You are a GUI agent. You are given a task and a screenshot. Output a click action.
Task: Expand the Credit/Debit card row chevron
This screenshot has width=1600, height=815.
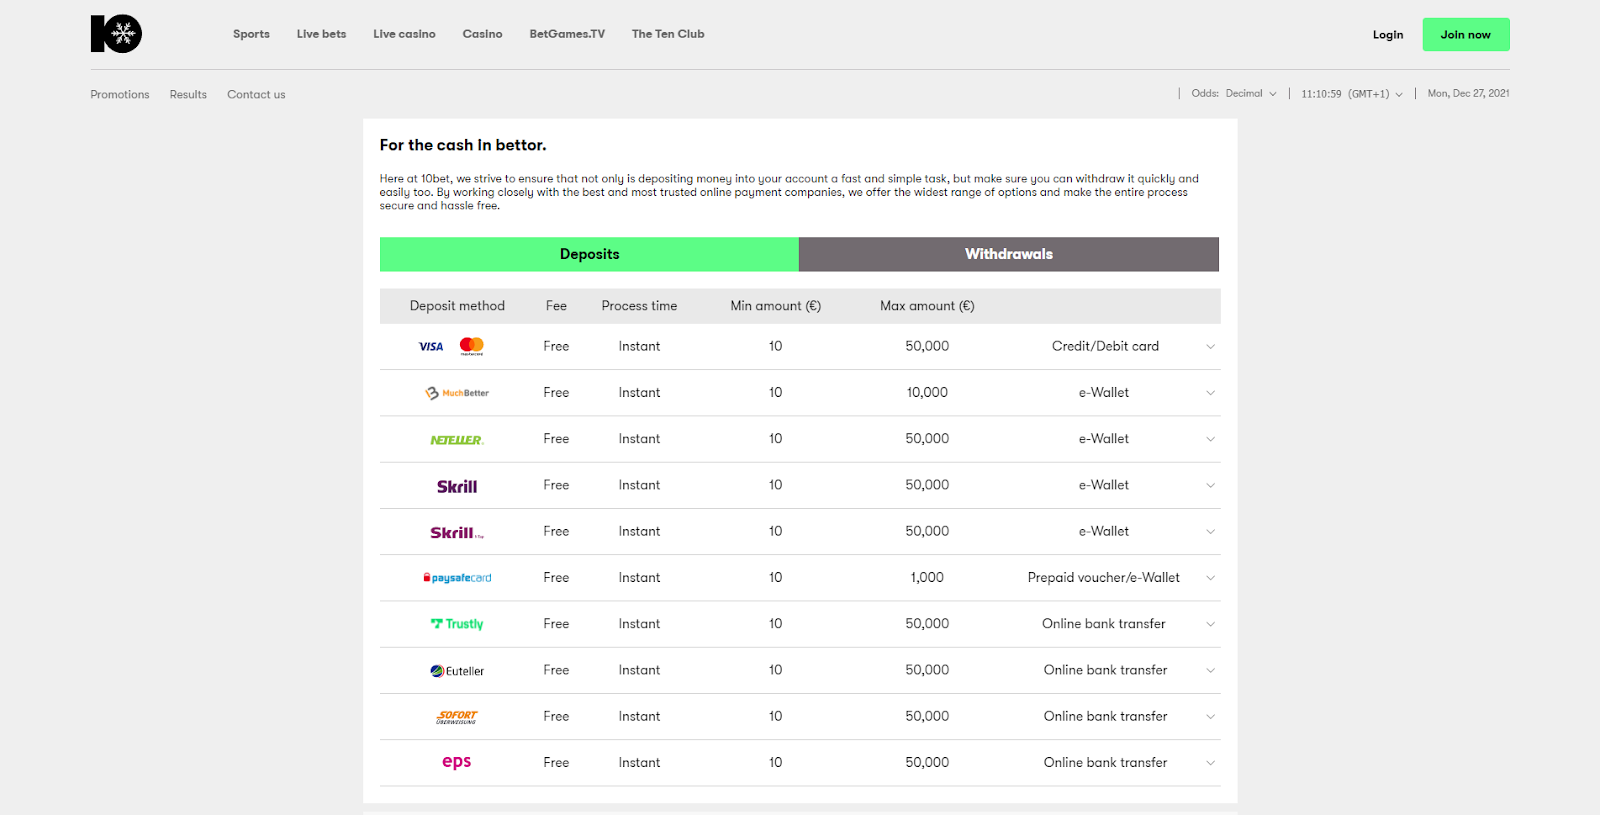tap(1210, 347)
